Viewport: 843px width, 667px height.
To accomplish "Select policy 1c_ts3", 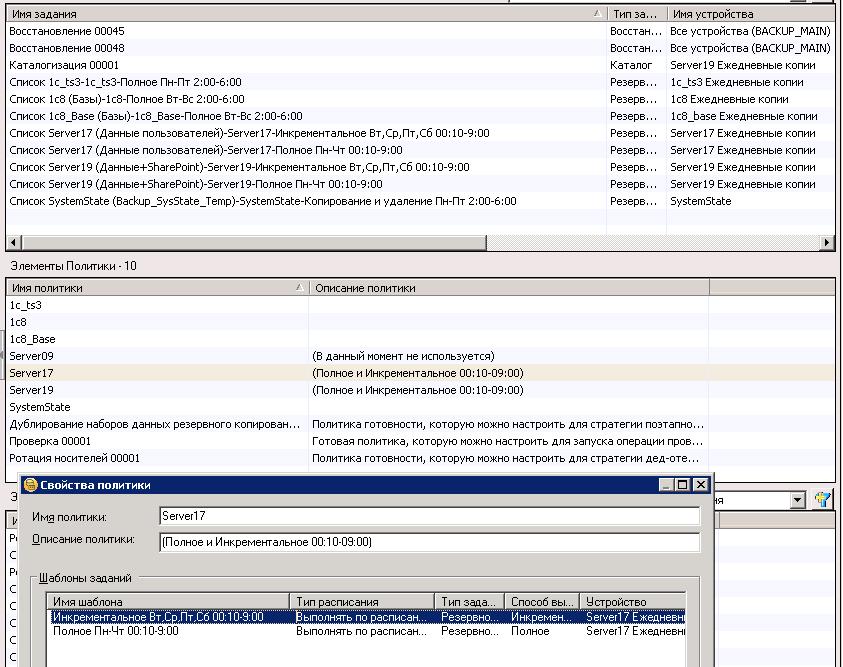I will 25,305.
